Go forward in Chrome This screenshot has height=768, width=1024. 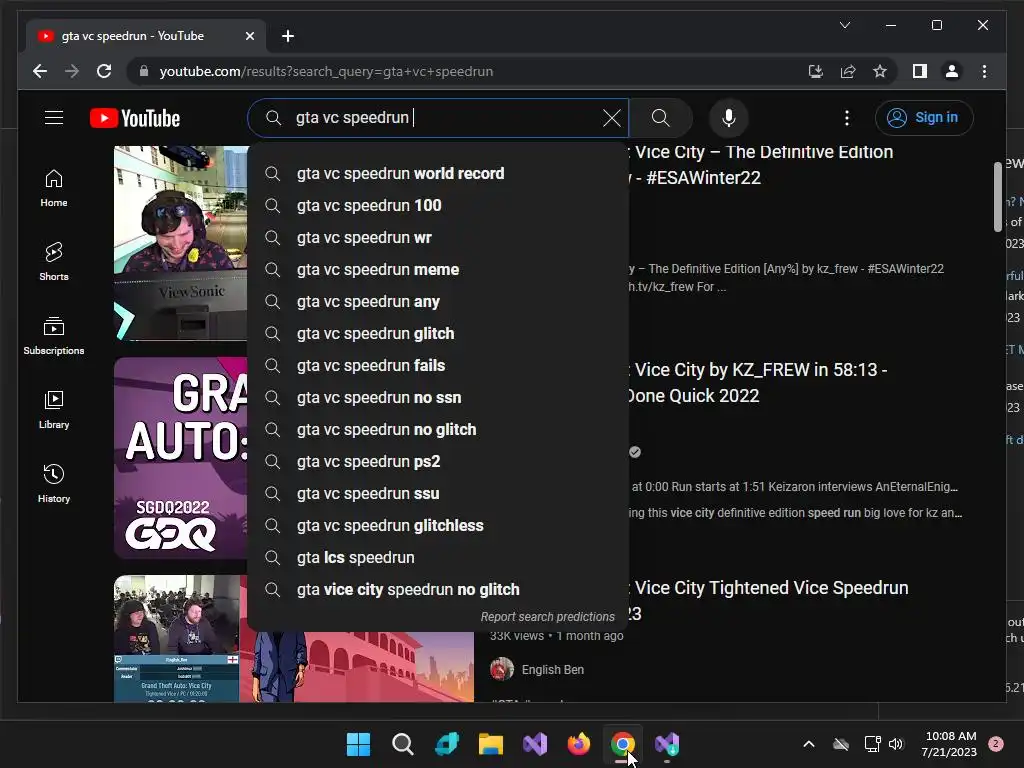click(72, 71)
